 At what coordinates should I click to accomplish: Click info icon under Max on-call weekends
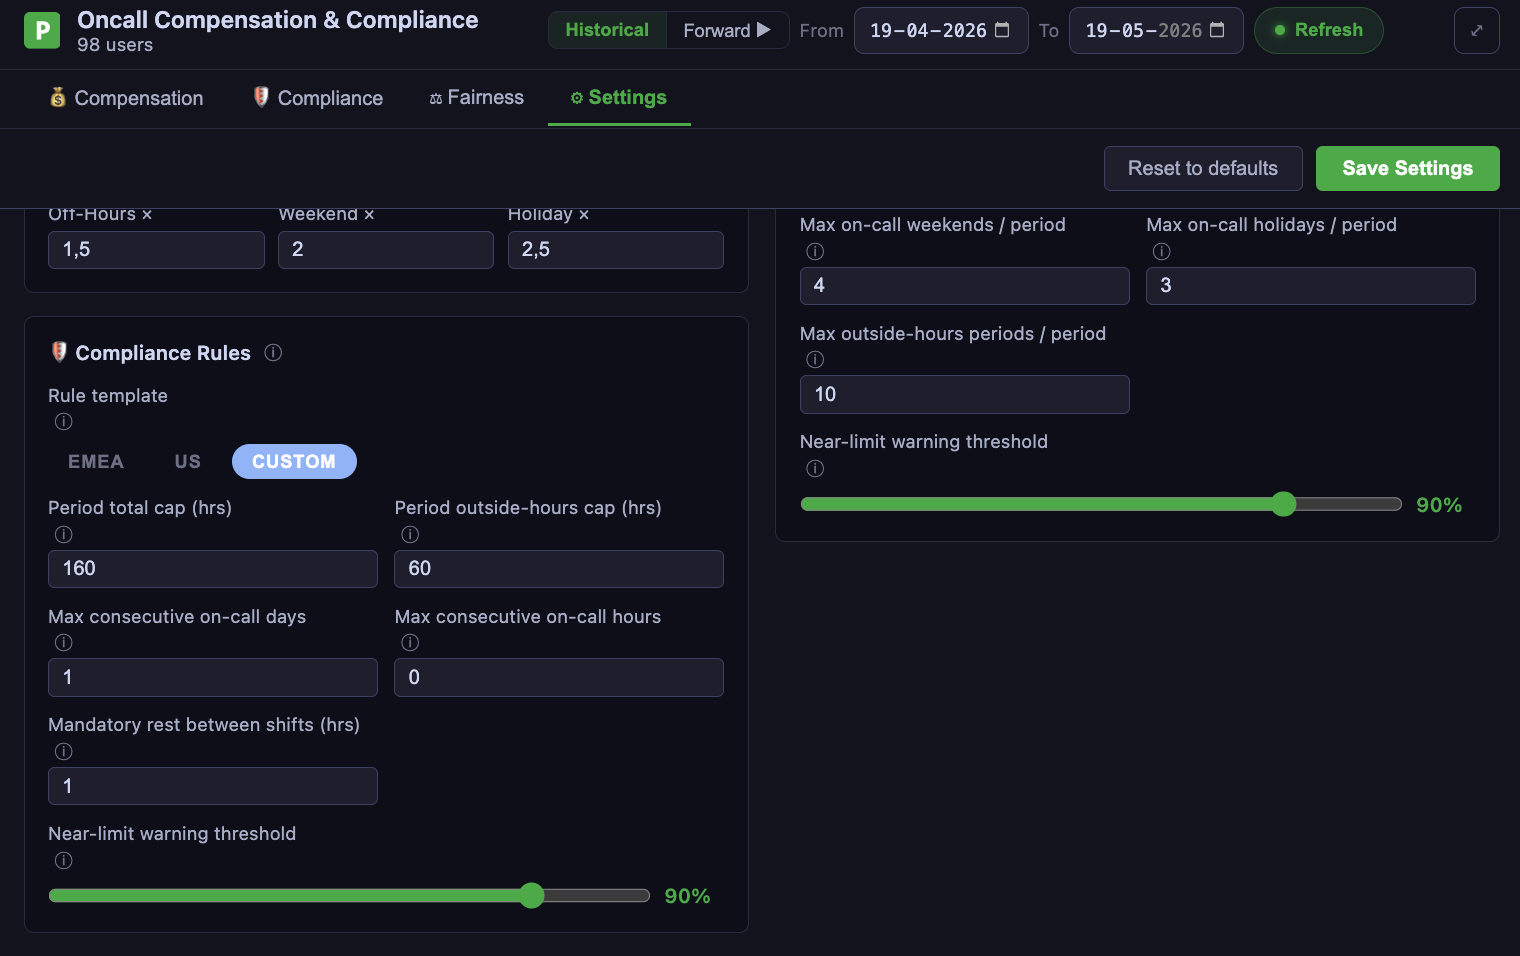pyautogui.click(x=816, y=251)
